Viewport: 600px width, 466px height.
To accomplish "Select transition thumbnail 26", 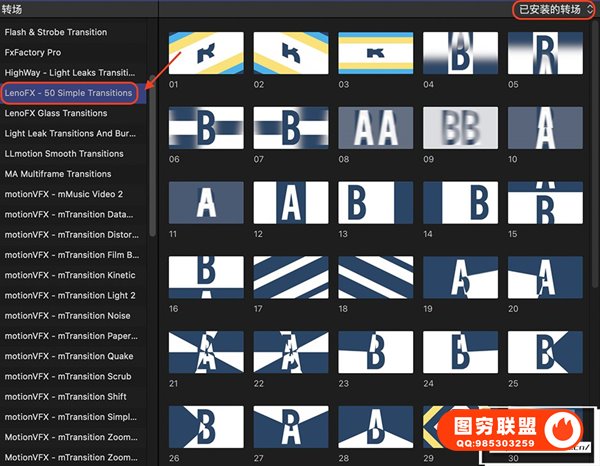I will tap(203, 429).
